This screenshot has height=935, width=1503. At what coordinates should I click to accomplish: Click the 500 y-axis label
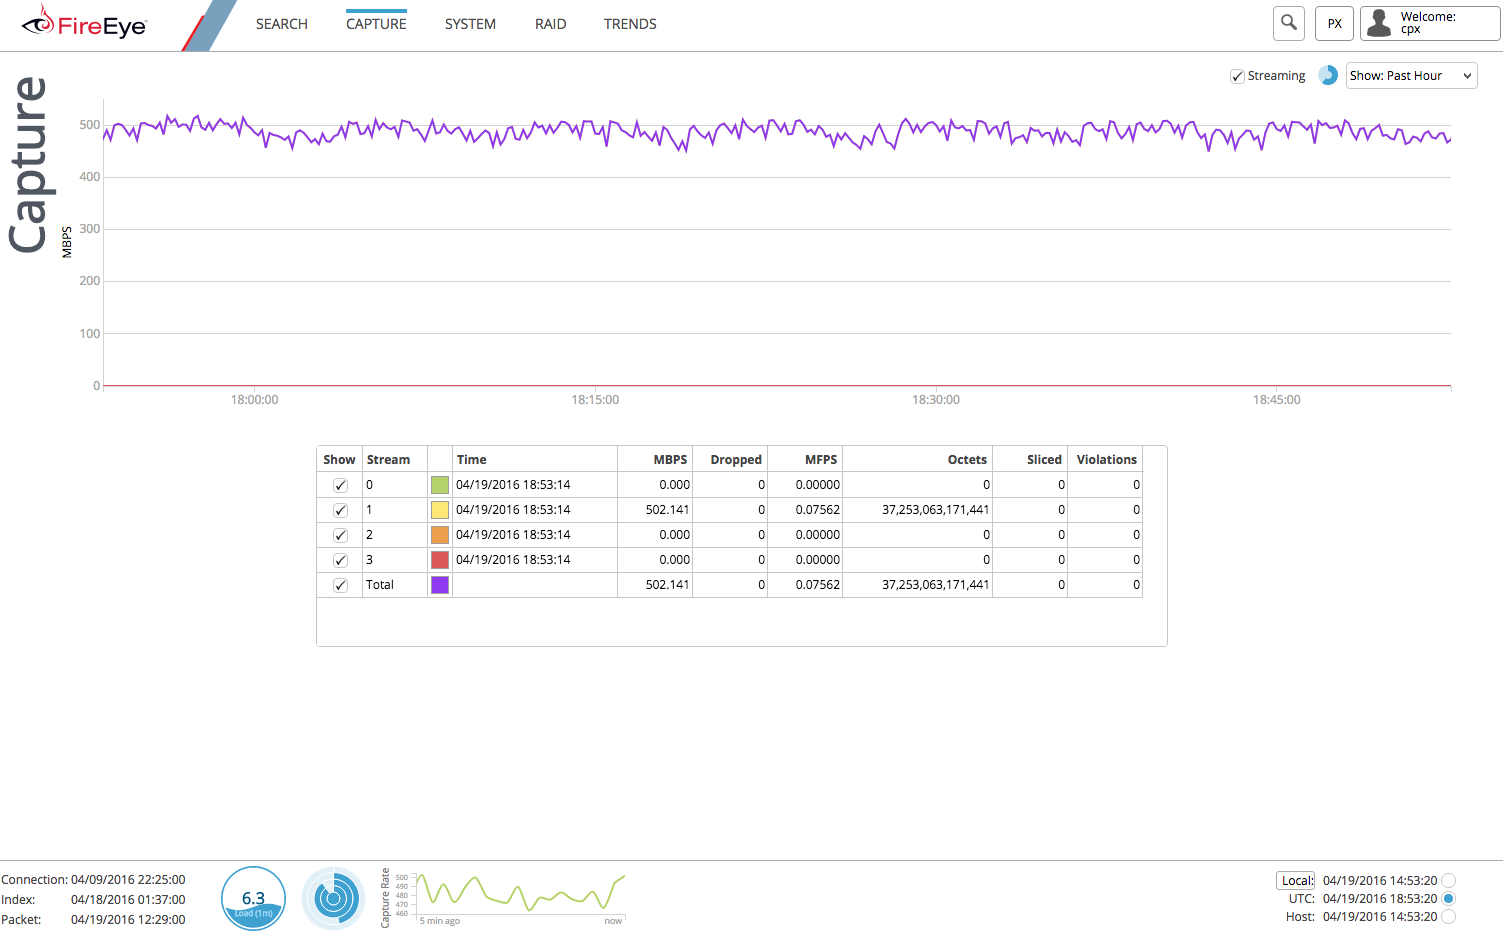tap(90, 125)
